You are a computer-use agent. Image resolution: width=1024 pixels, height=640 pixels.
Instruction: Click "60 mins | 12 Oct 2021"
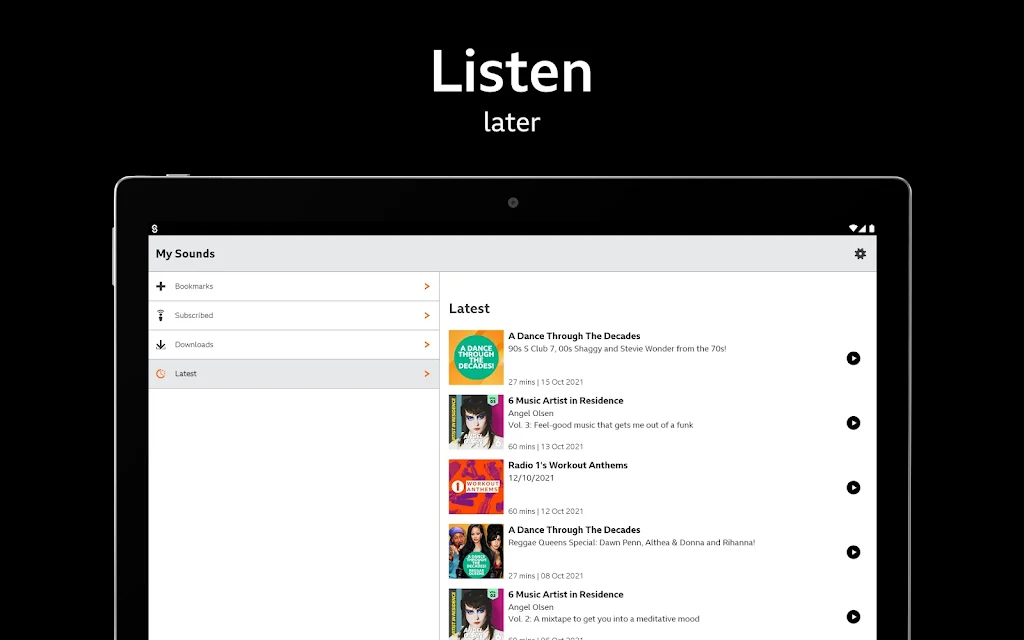[x=545, y=511]
